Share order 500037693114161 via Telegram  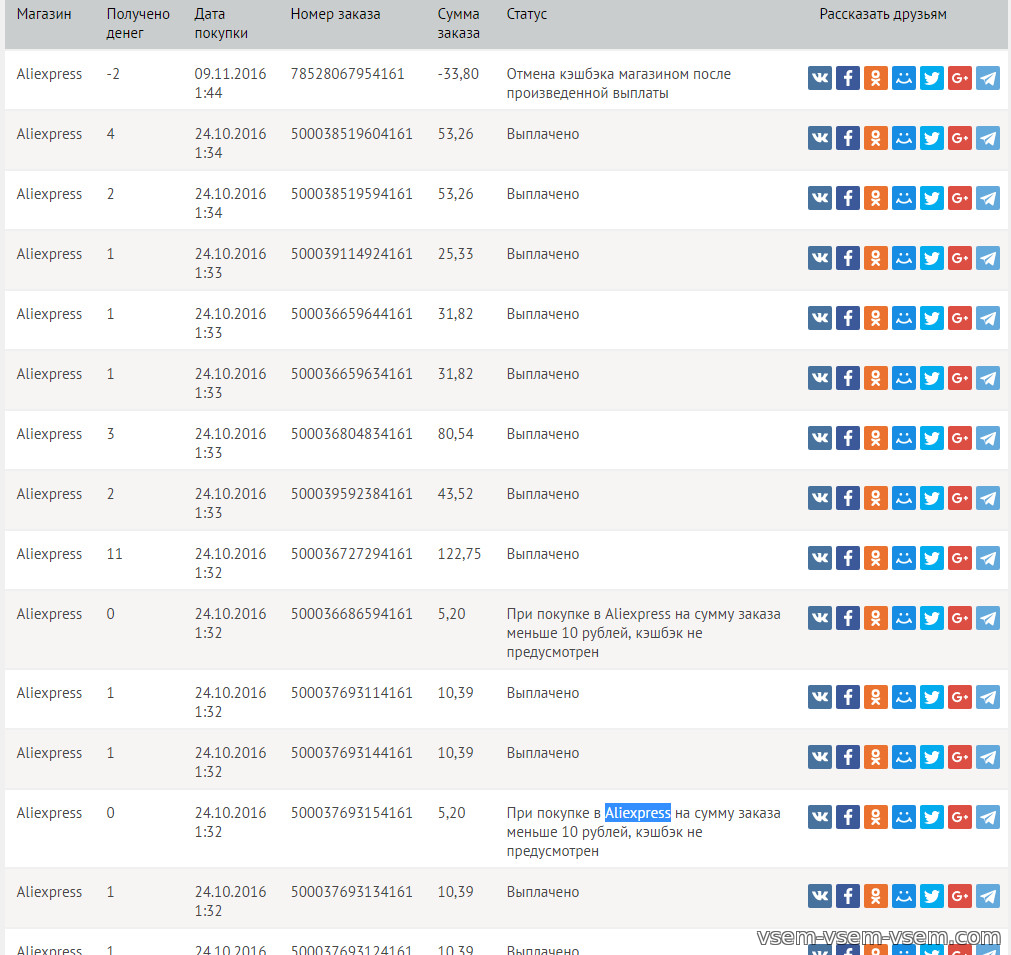987,697
